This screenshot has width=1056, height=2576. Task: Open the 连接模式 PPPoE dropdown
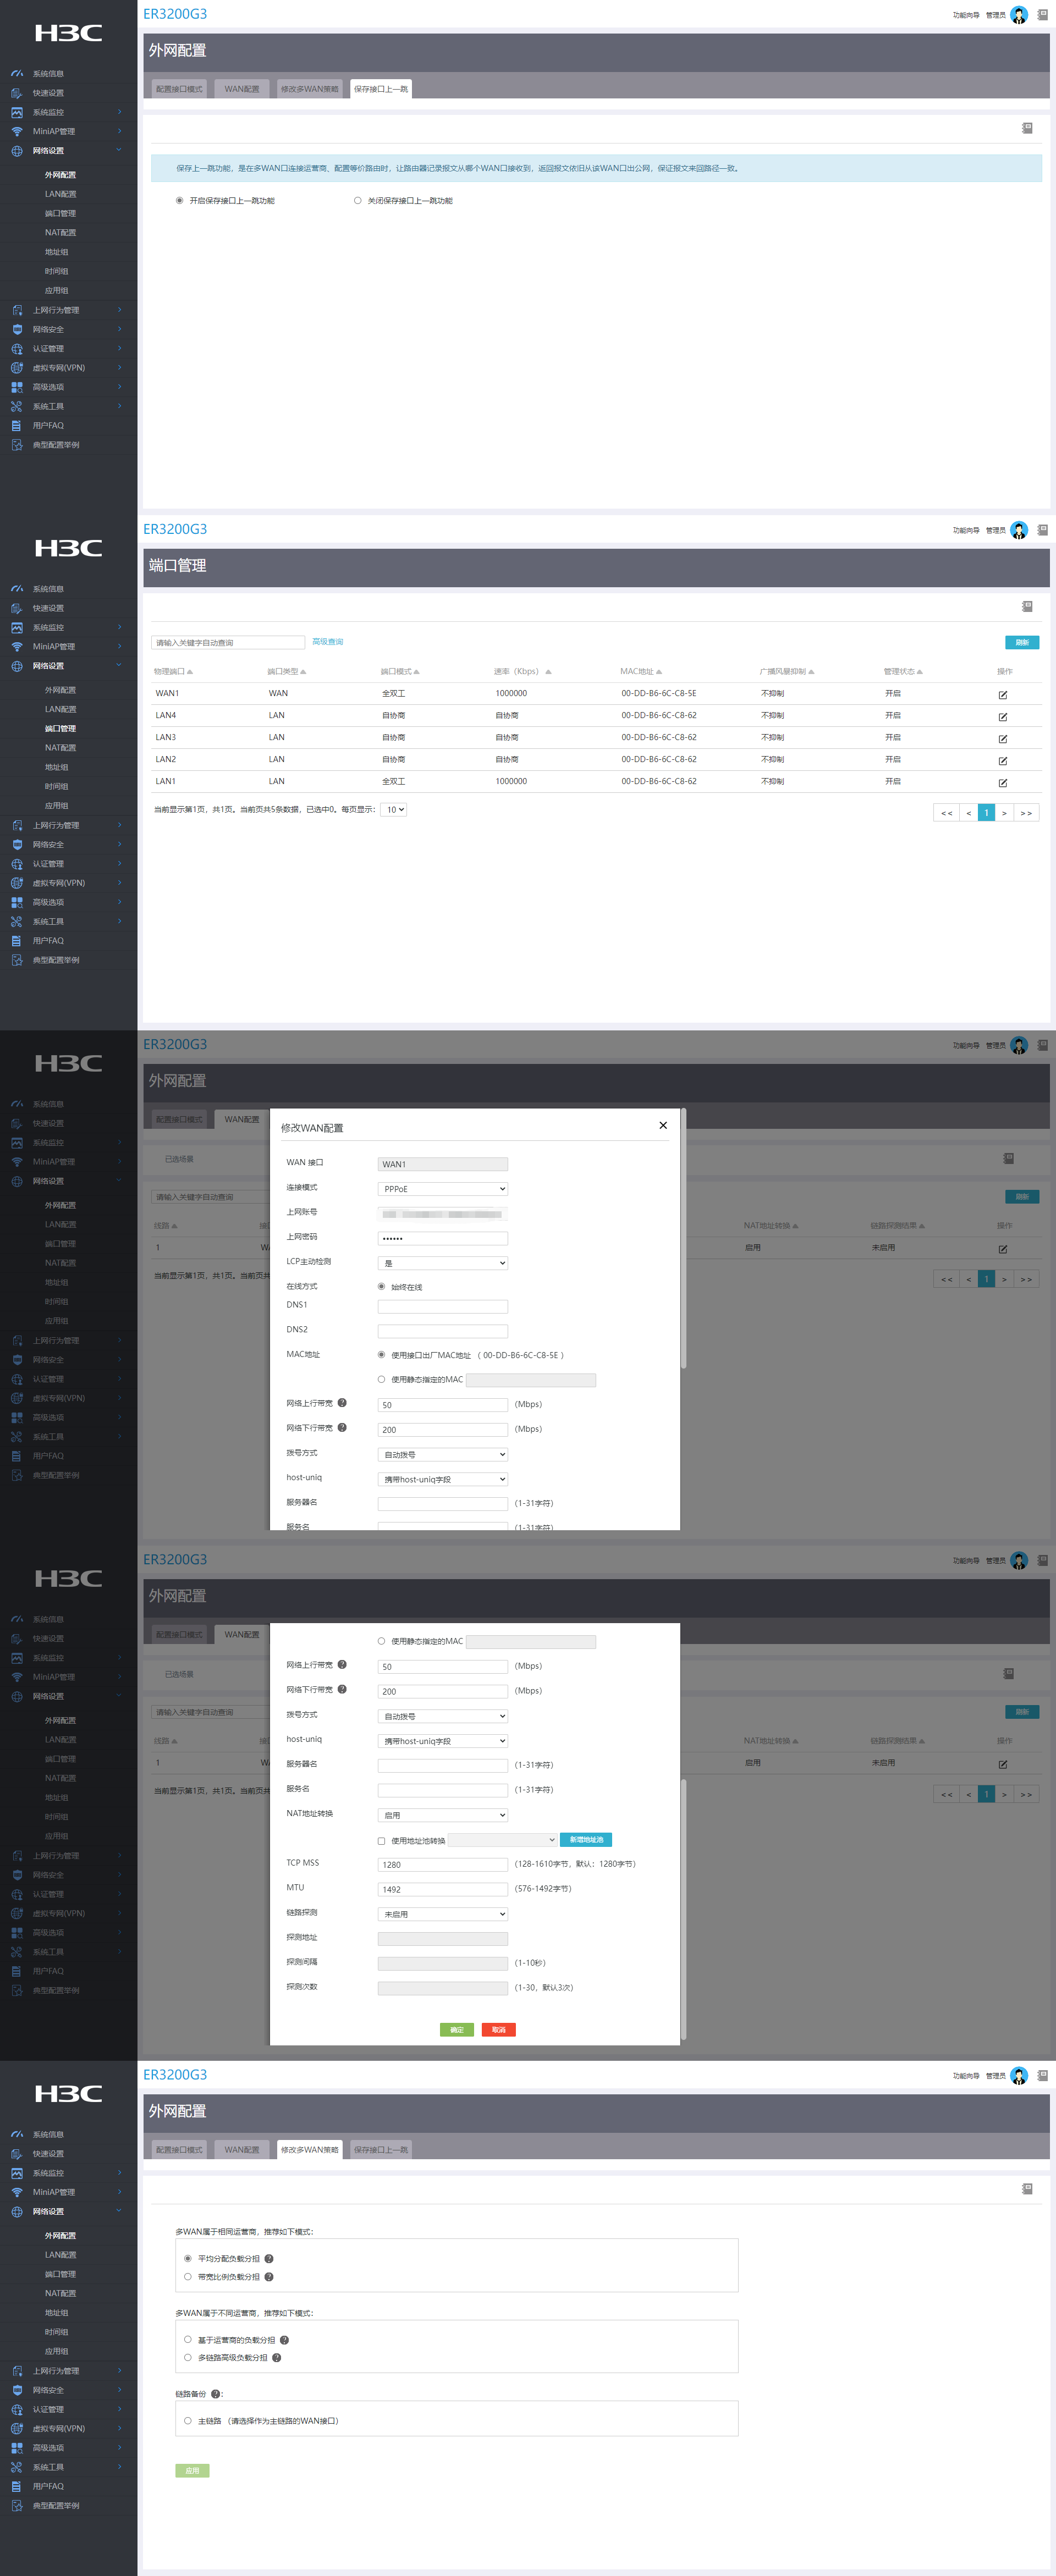pyautogui.click(x=442, y=1189)
